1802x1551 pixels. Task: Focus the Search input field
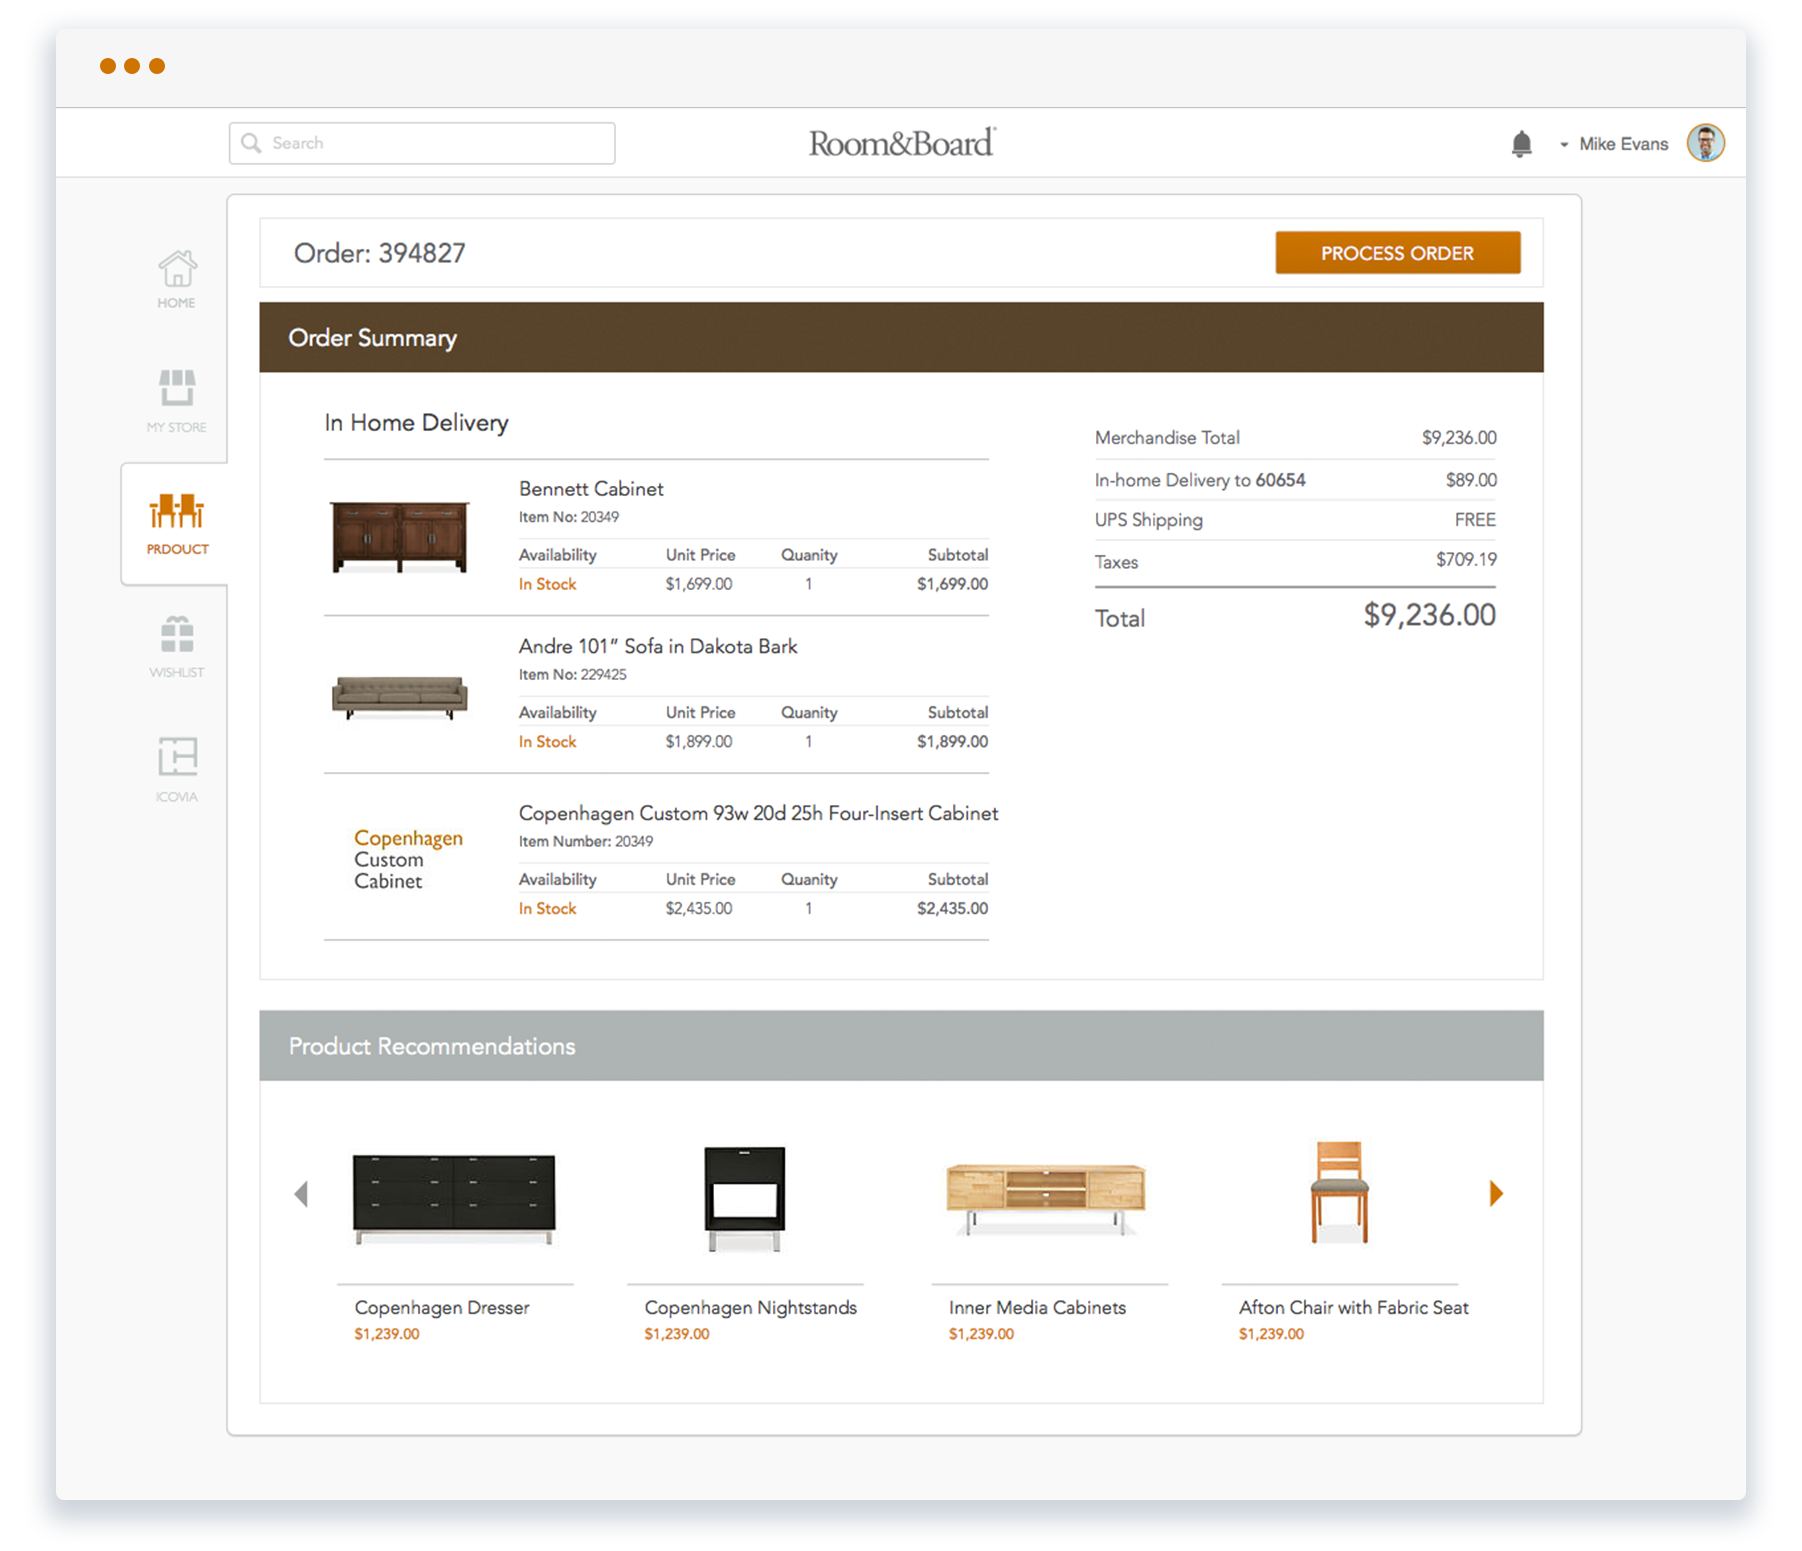click(x=422, y=143)
